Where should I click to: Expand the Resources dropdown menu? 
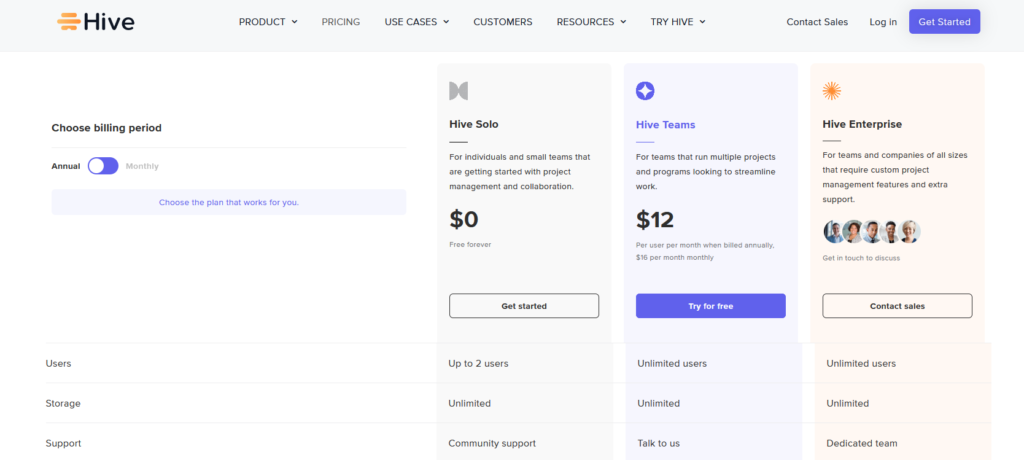coord(591,22)
